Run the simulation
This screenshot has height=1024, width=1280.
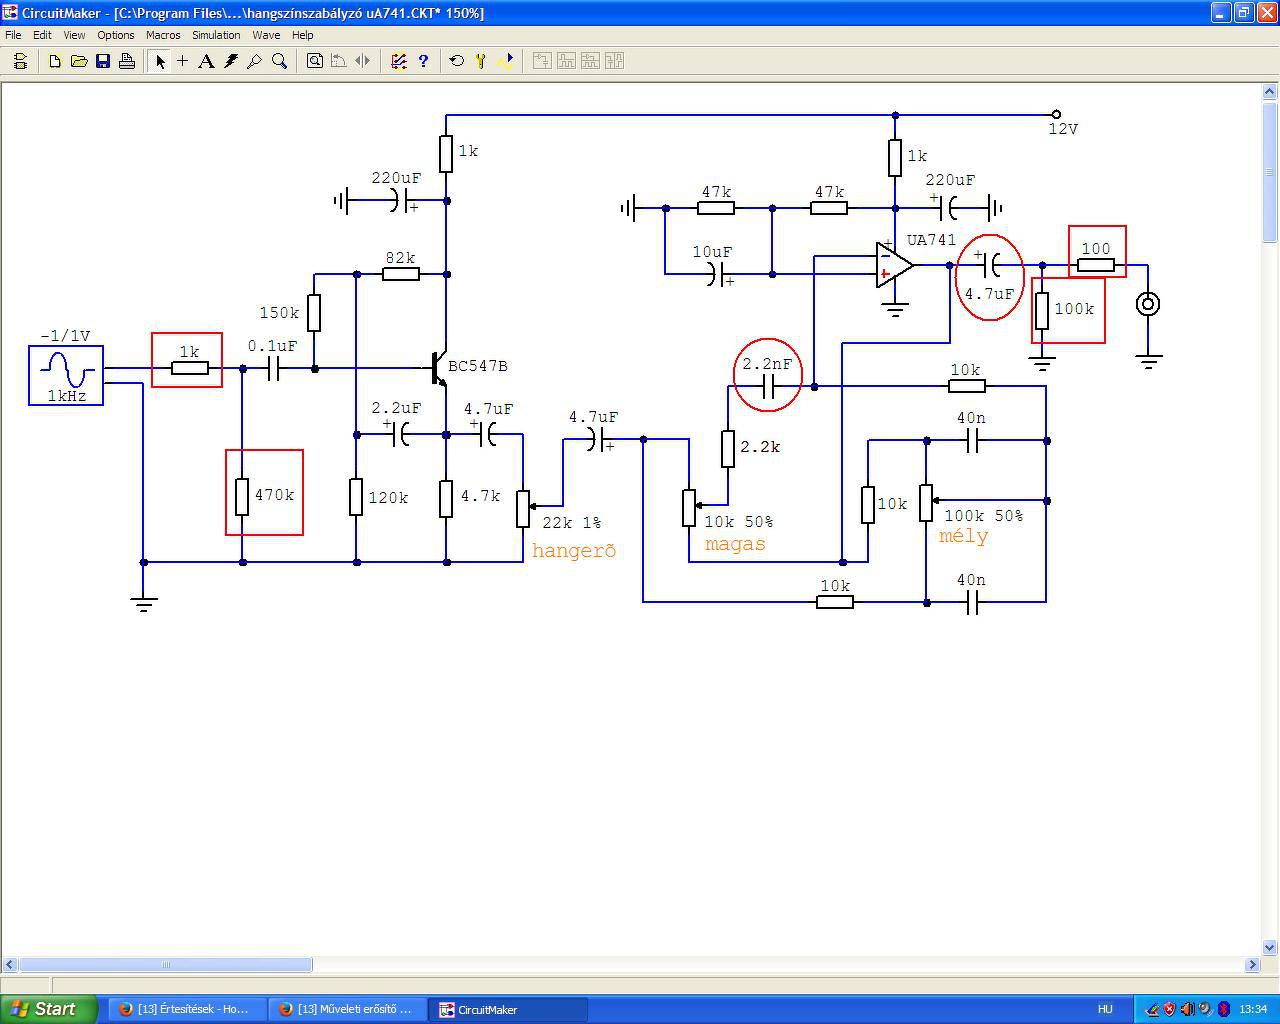(x=505, y=61)
